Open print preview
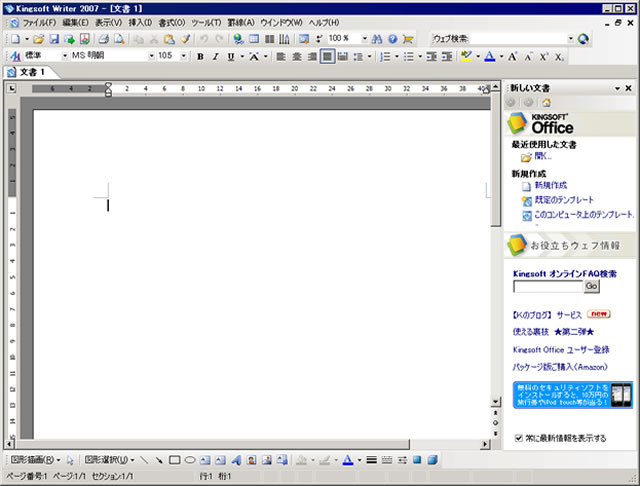640x486 pixels. (119, 39)
